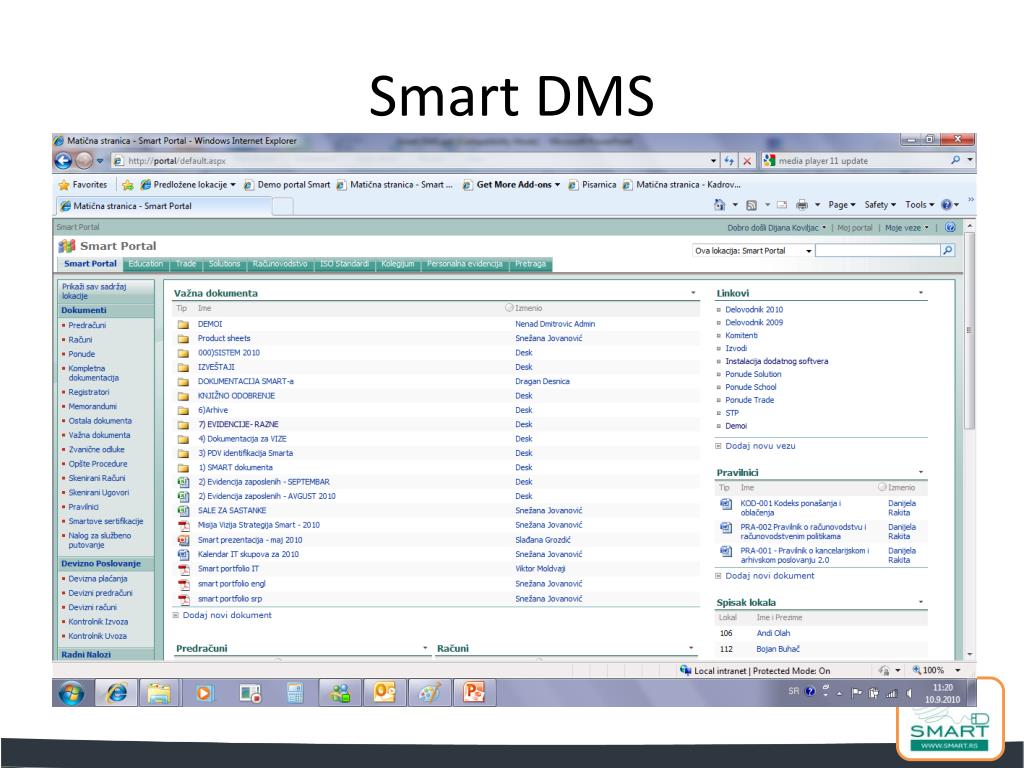Open the Page dropdown menu
The height and width of the screenshot is (768, 1024).
[x=841, y=205]
